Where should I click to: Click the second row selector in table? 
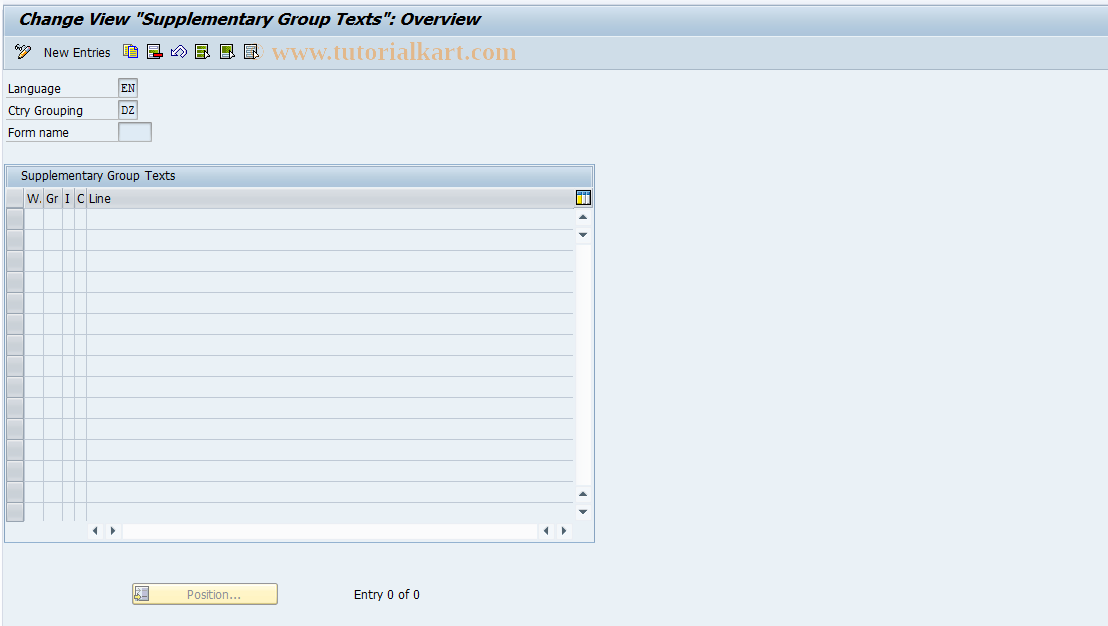point(15,240)
